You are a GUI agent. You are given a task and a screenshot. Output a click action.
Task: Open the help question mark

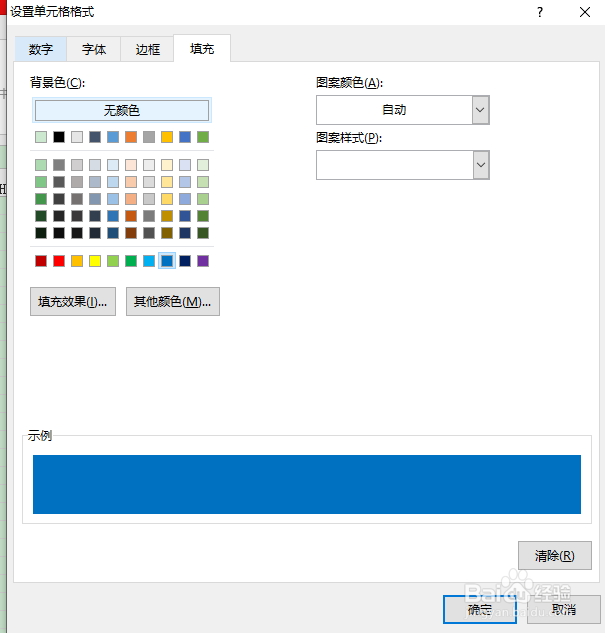point(540,12)
